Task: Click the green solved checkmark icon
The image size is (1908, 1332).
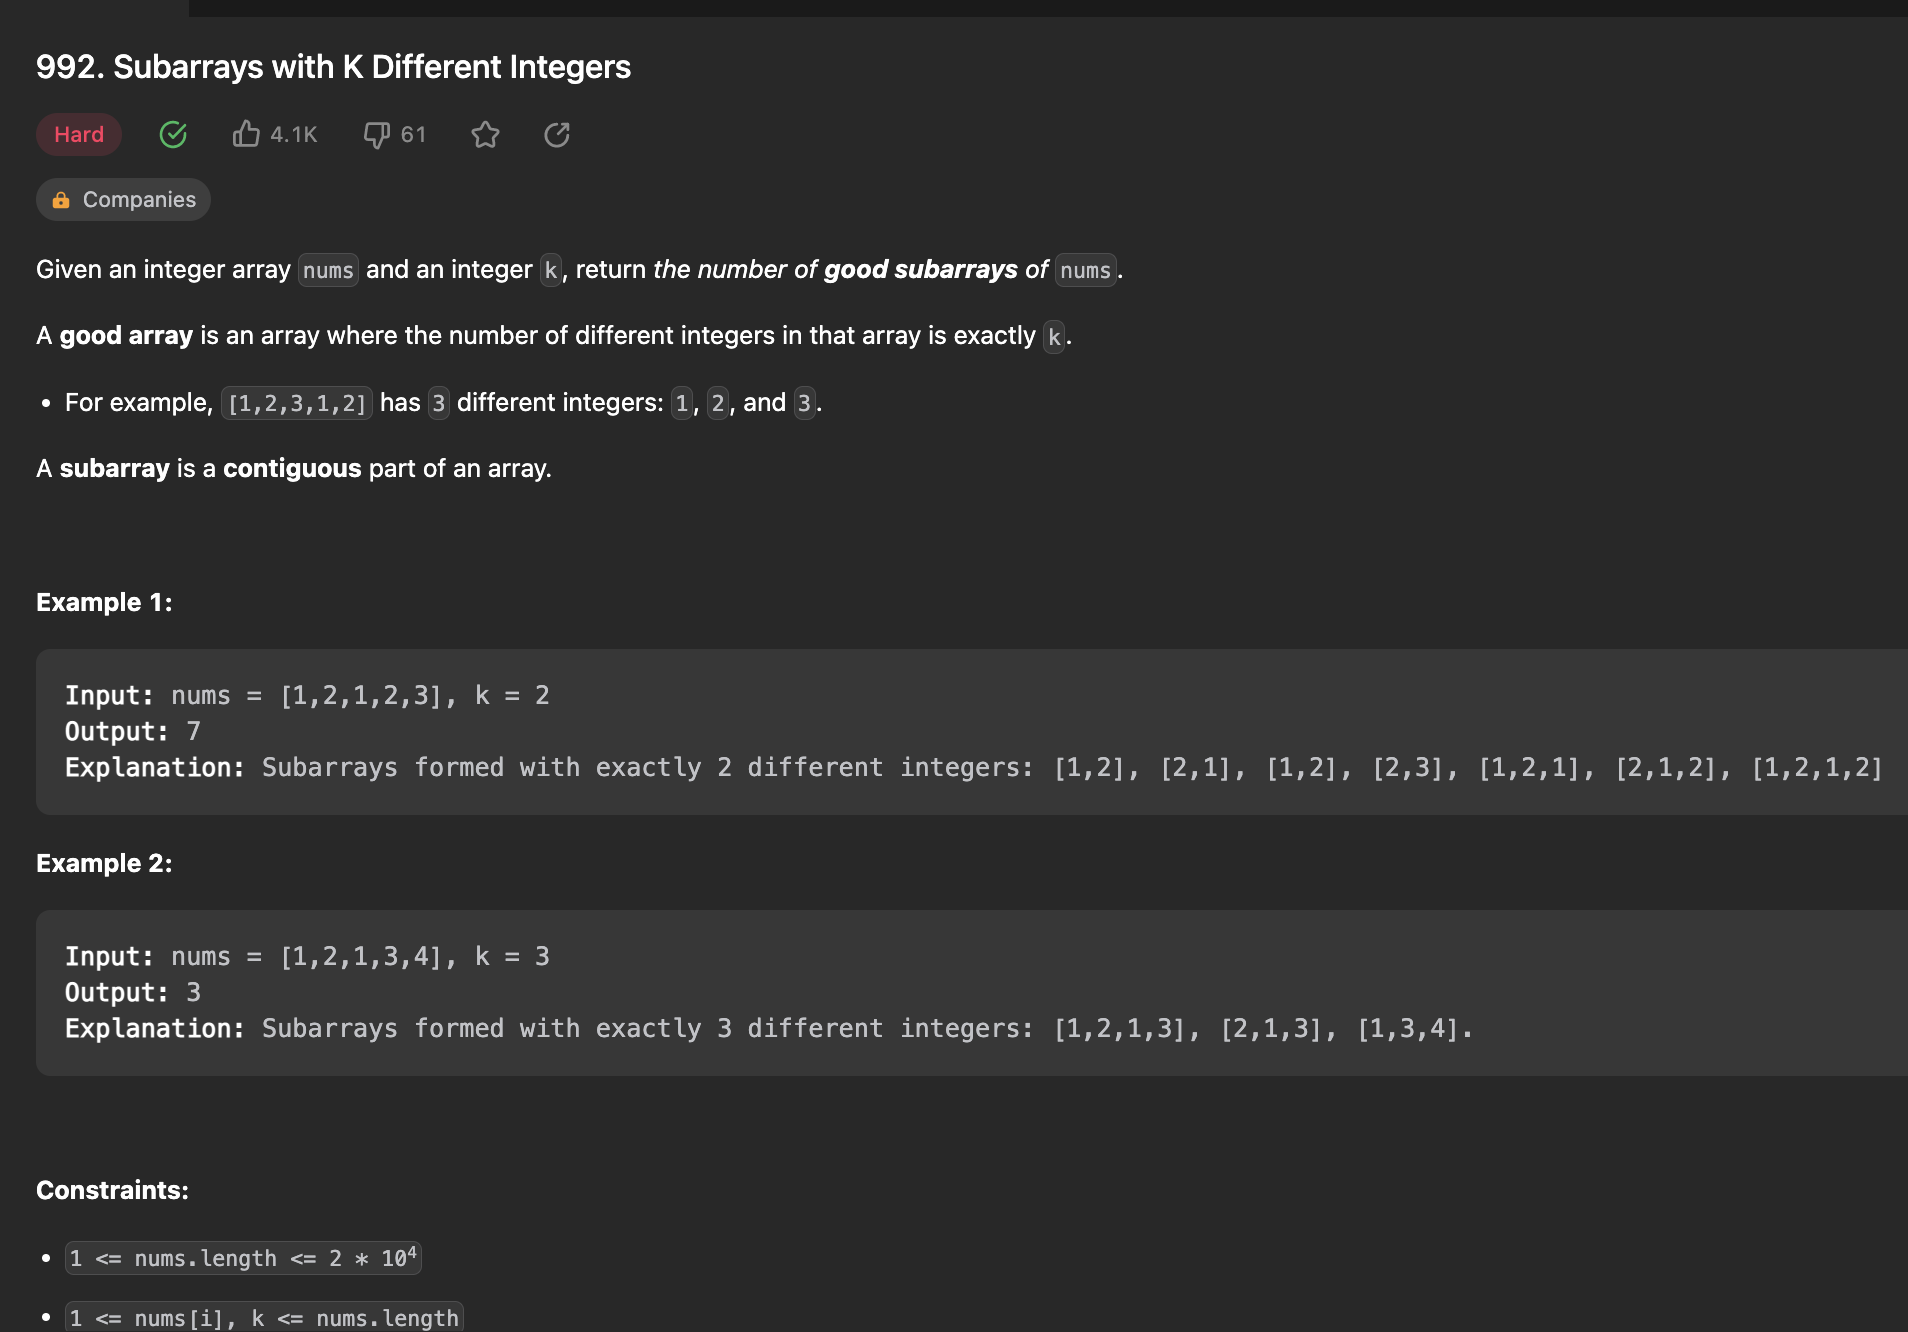Action: click(173, 134)
